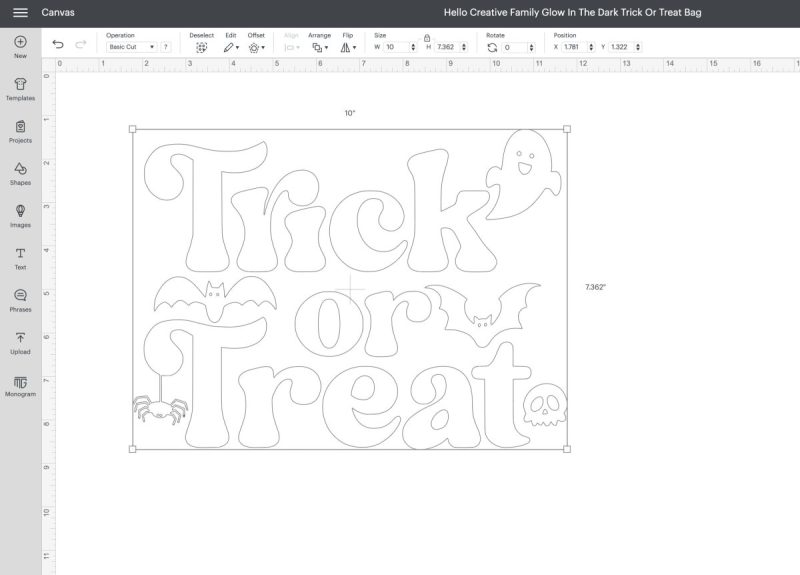The width and height of the screenshot is (800, 575).
Task: Click the New project icon
Action: point(20,47)
